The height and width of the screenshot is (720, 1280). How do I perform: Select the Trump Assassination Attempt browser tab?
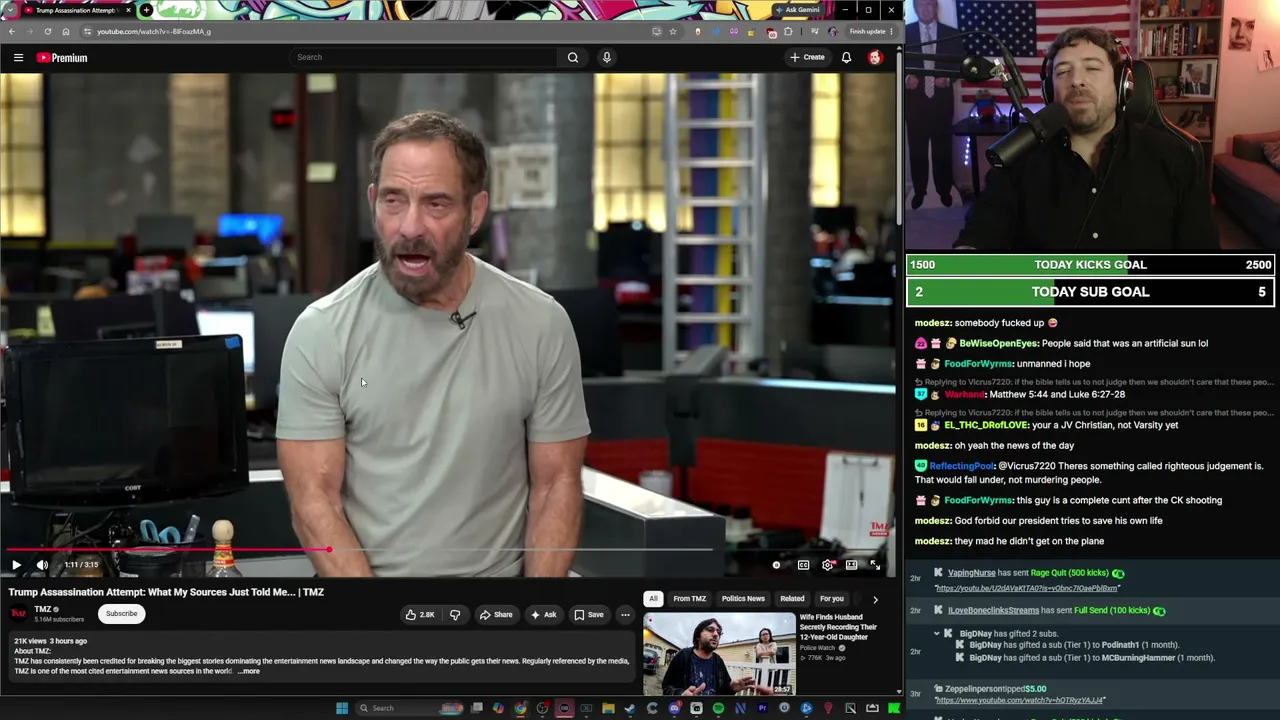coord(78,10)
